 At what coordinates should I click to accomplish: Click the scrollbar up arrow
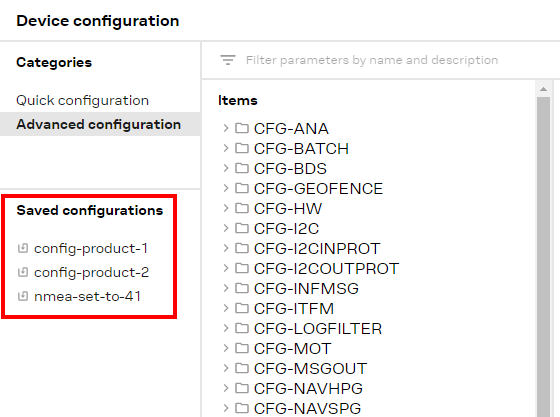point(543,89)
